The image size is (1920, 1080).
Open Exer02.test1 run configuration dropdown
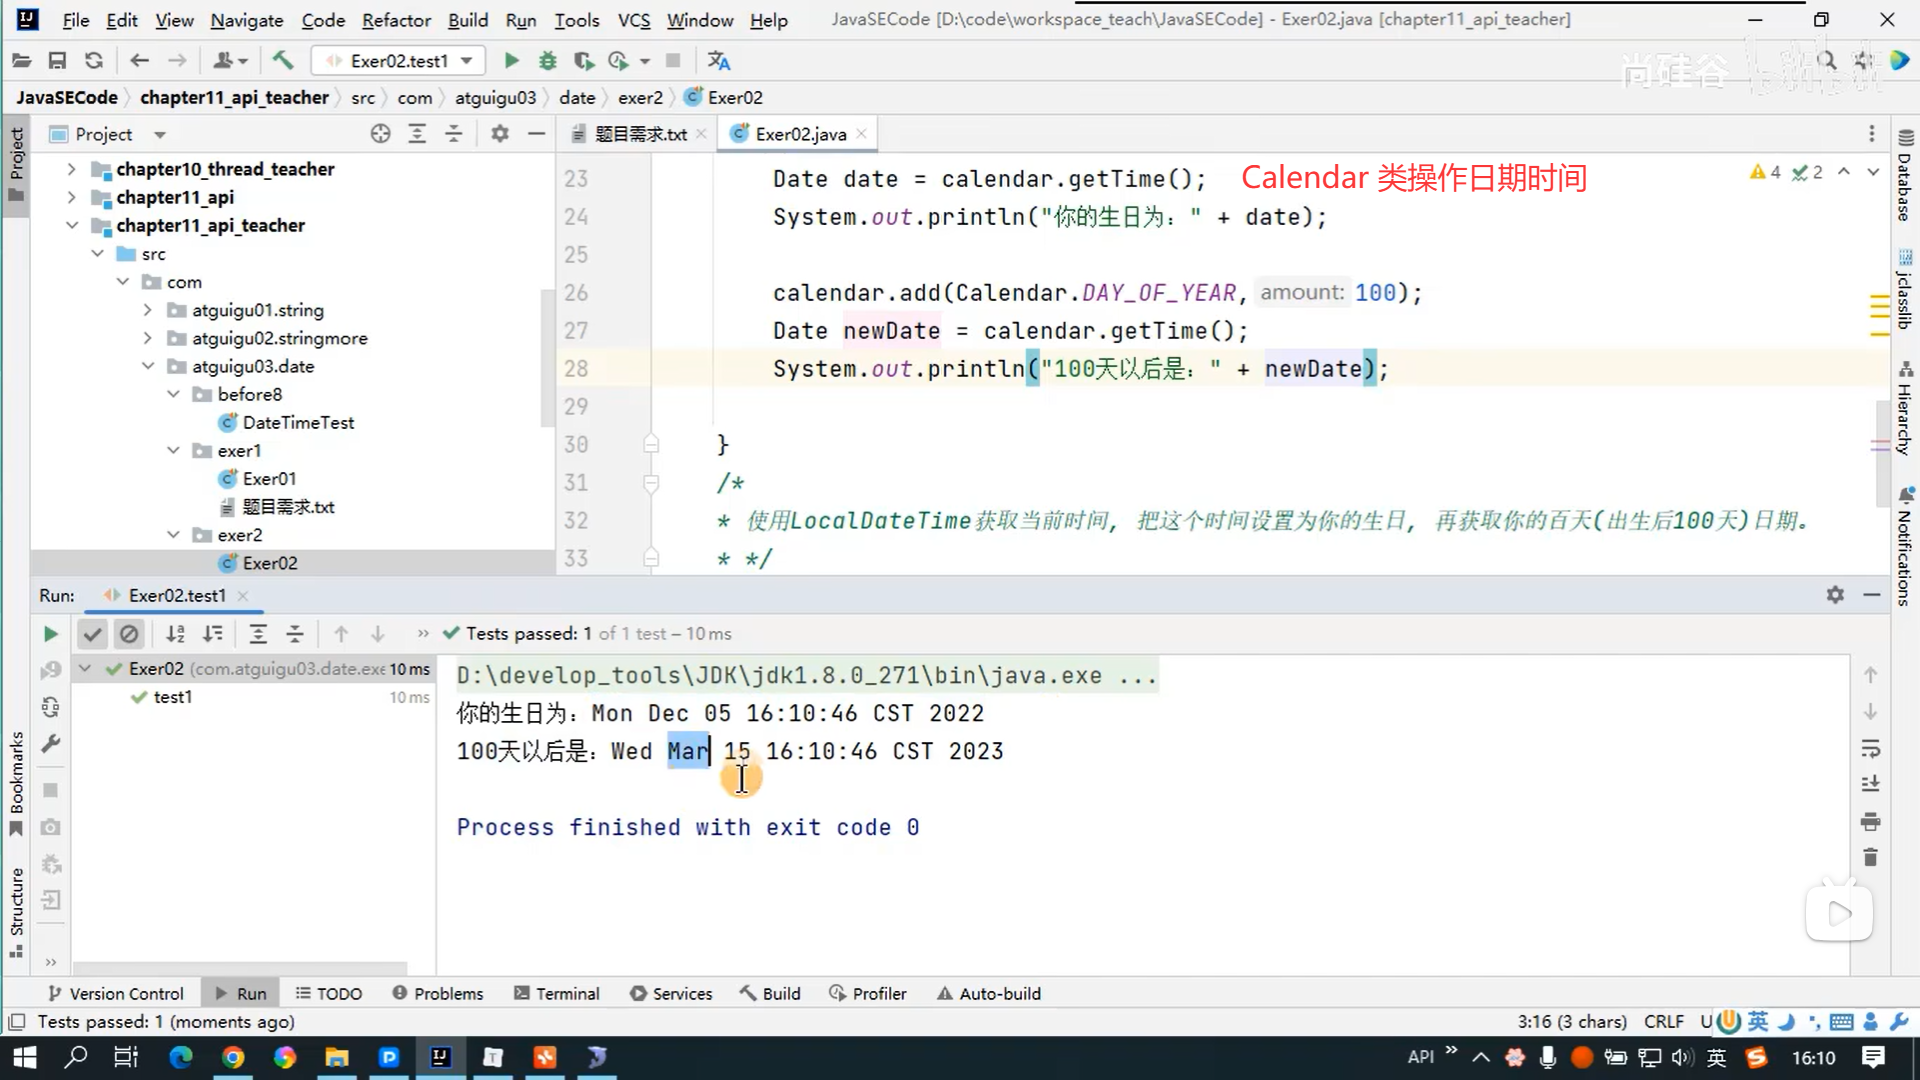click(466, 61)
